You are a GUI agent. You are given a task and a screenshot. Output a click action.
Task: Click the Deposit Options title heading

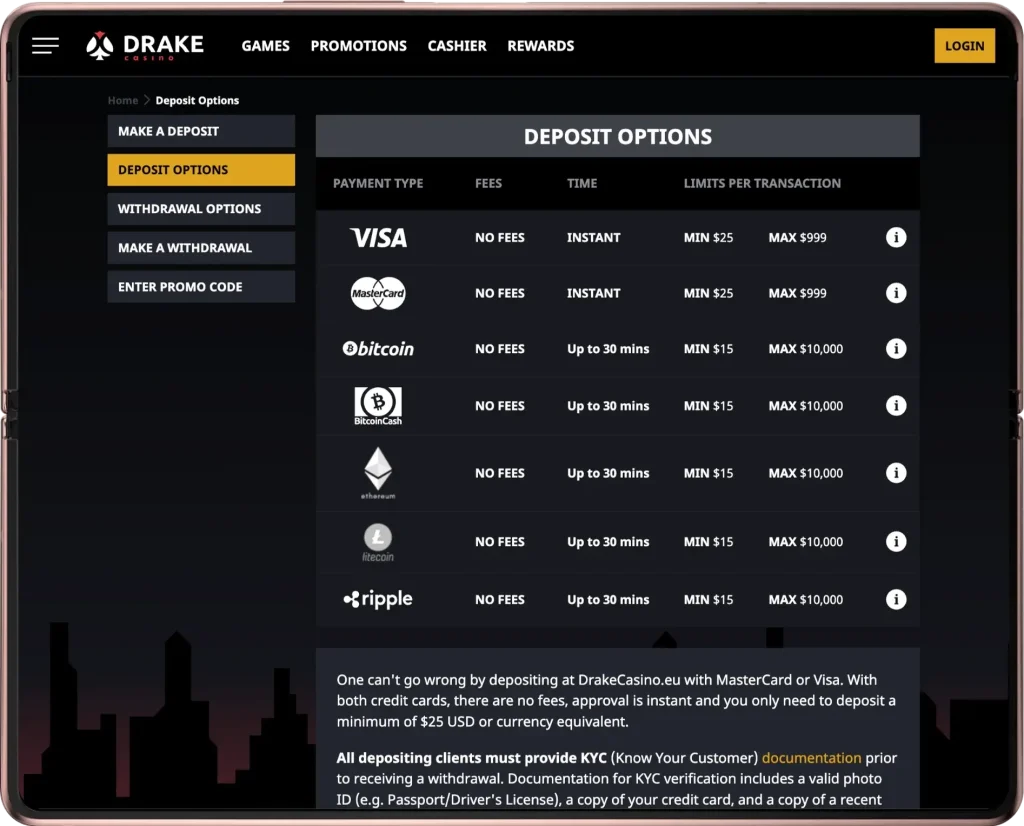[x=618, y=136]
